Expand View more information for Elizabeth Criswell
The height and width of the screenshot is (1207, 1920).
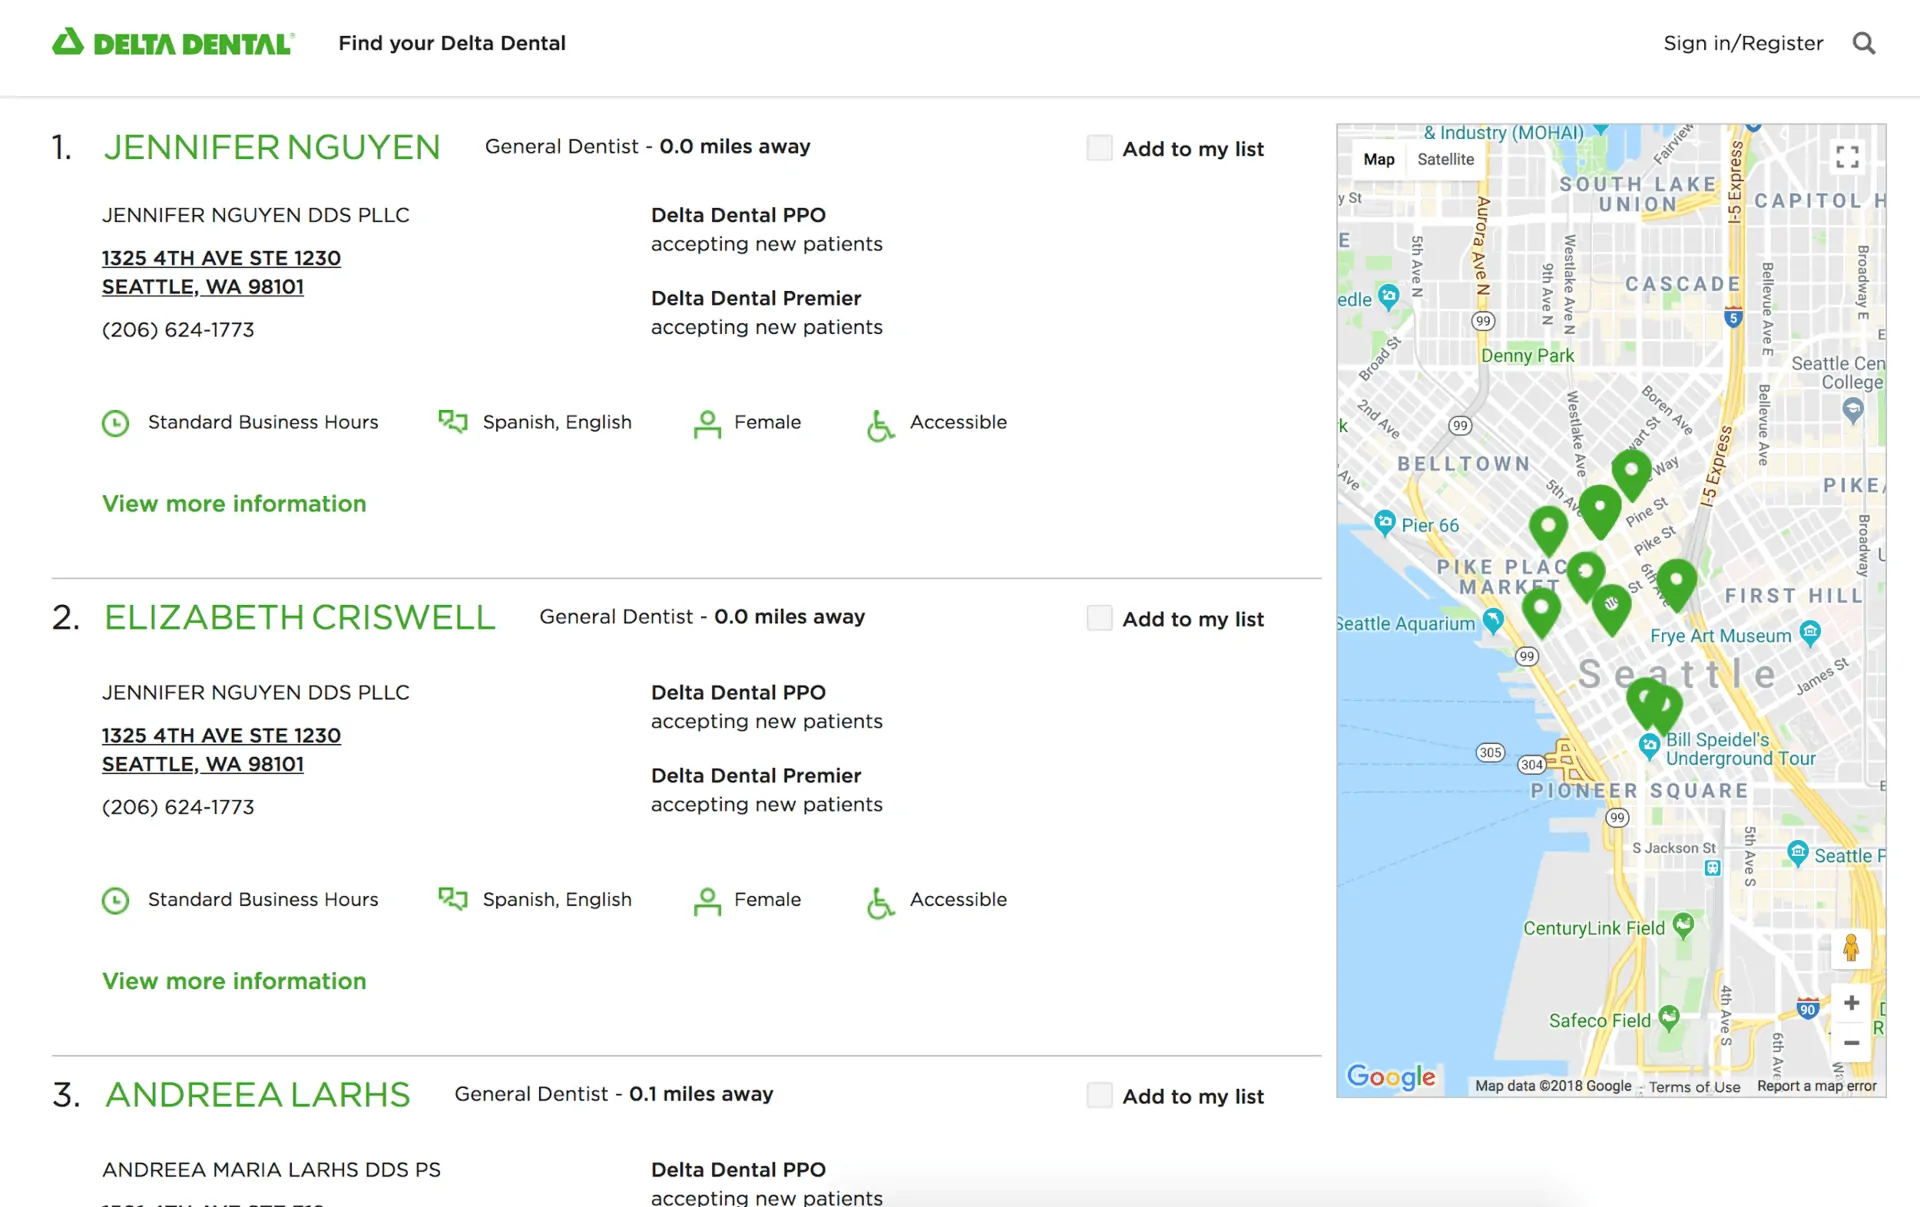click(234, 980)
